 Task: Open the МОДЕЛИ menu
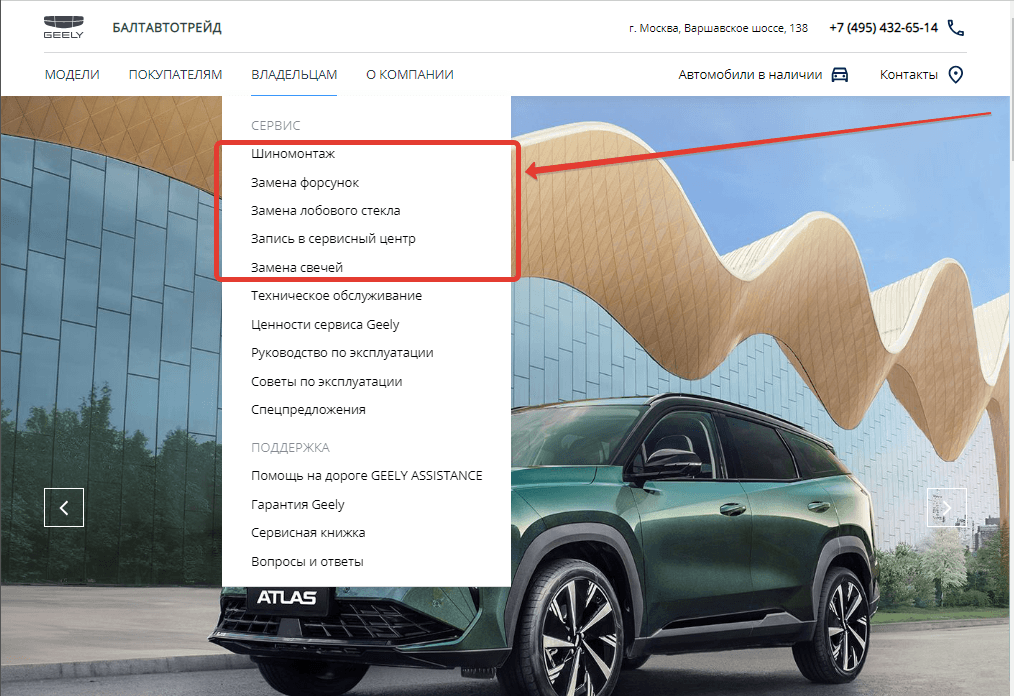pos(72,74)
